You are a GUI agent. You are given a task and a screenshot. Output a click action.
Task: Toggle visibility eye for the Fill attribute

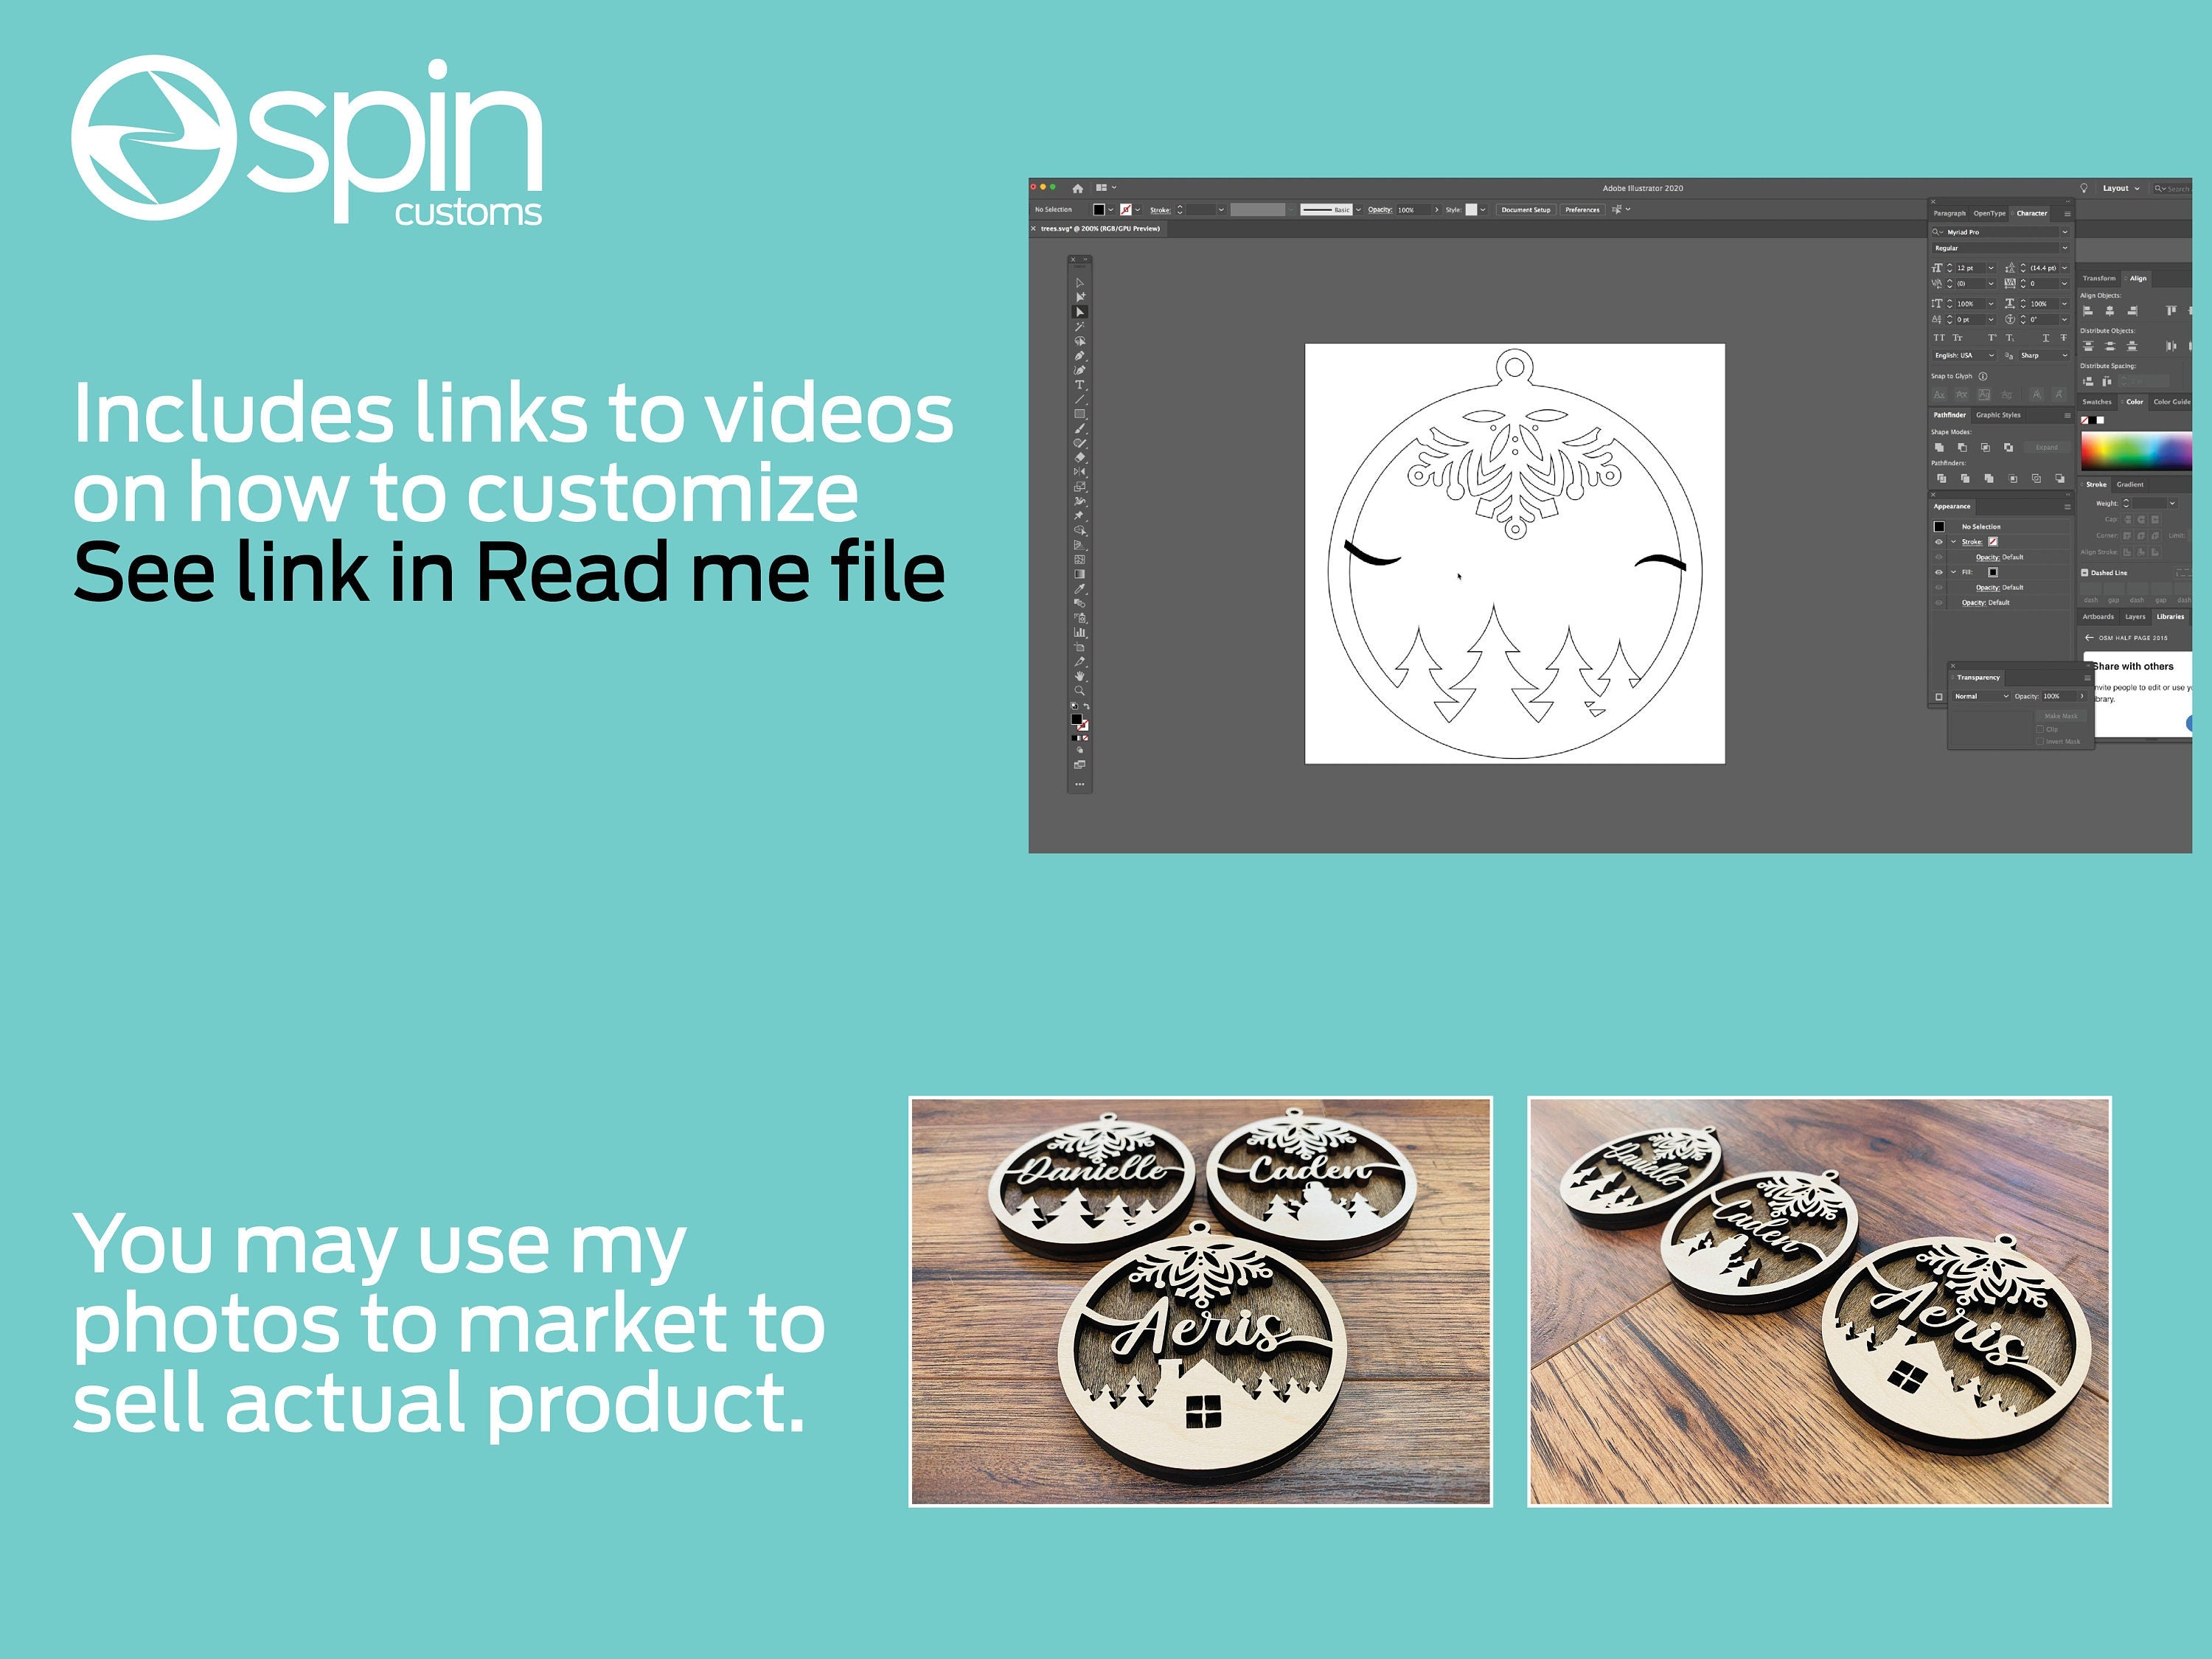pyautogui.click(x=1939, y=573)
